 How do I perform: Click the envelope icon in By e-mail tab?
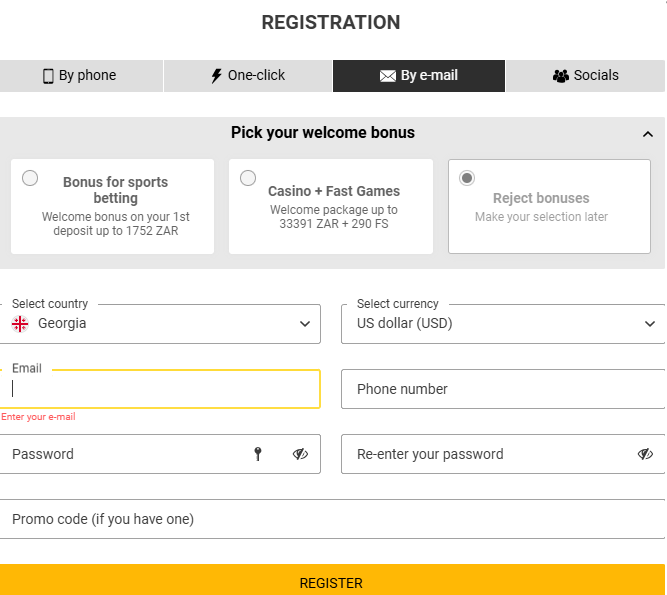click(x=388, y=76)
